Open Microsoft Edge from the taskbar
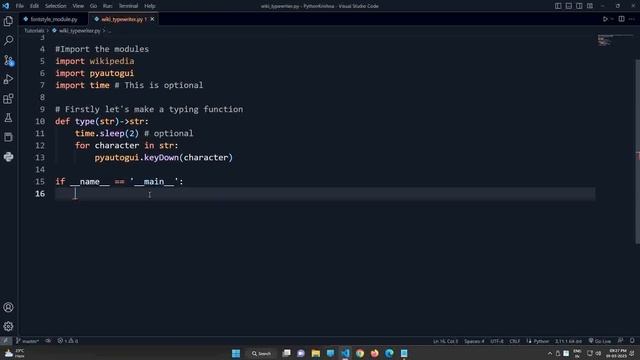 point(389,353)
